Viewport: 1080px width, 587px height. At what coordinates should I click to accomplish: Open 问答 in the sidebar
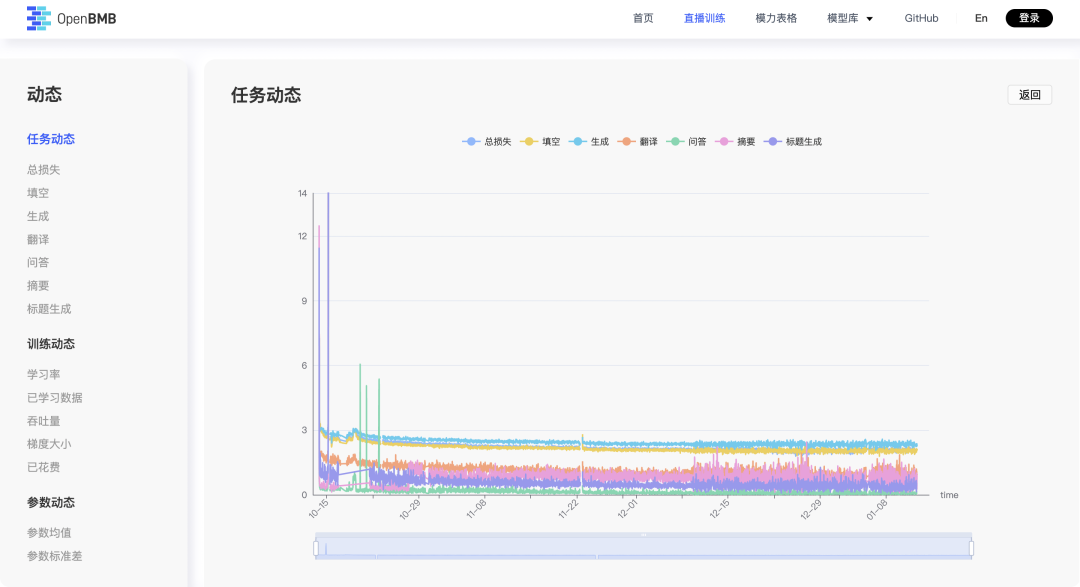(38, 262)
